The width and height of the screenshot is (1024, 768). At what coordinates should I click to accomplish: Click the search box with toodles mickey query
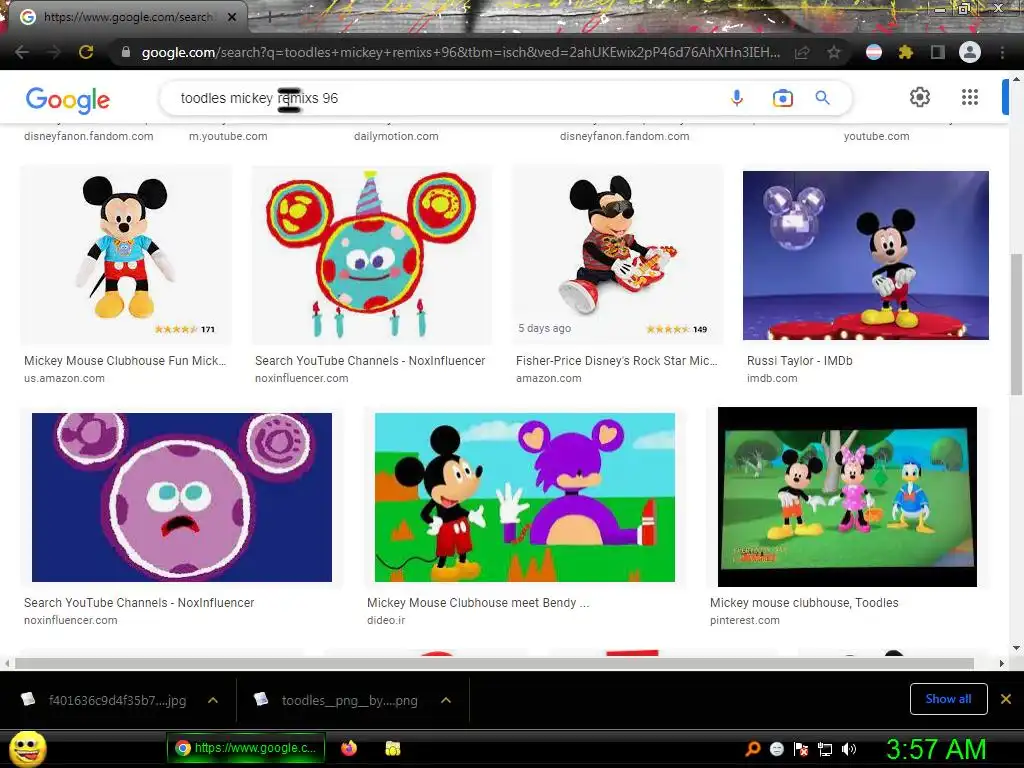(x=444, y=98)
